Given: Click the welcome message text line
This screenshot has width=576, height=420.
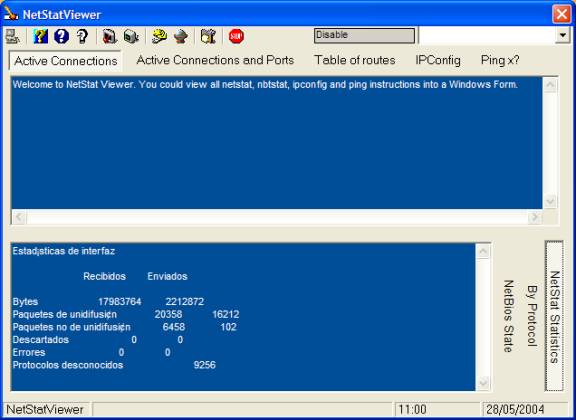Looking at the screenshot, I should (265, 85).
